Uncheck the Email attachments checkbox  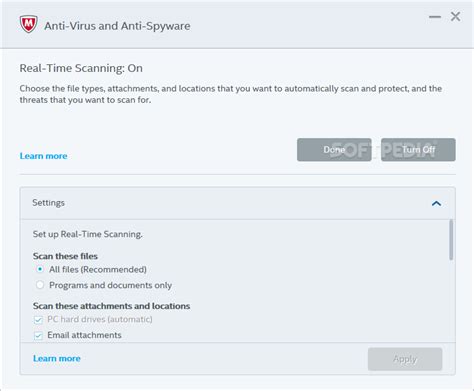pos(38,335)
